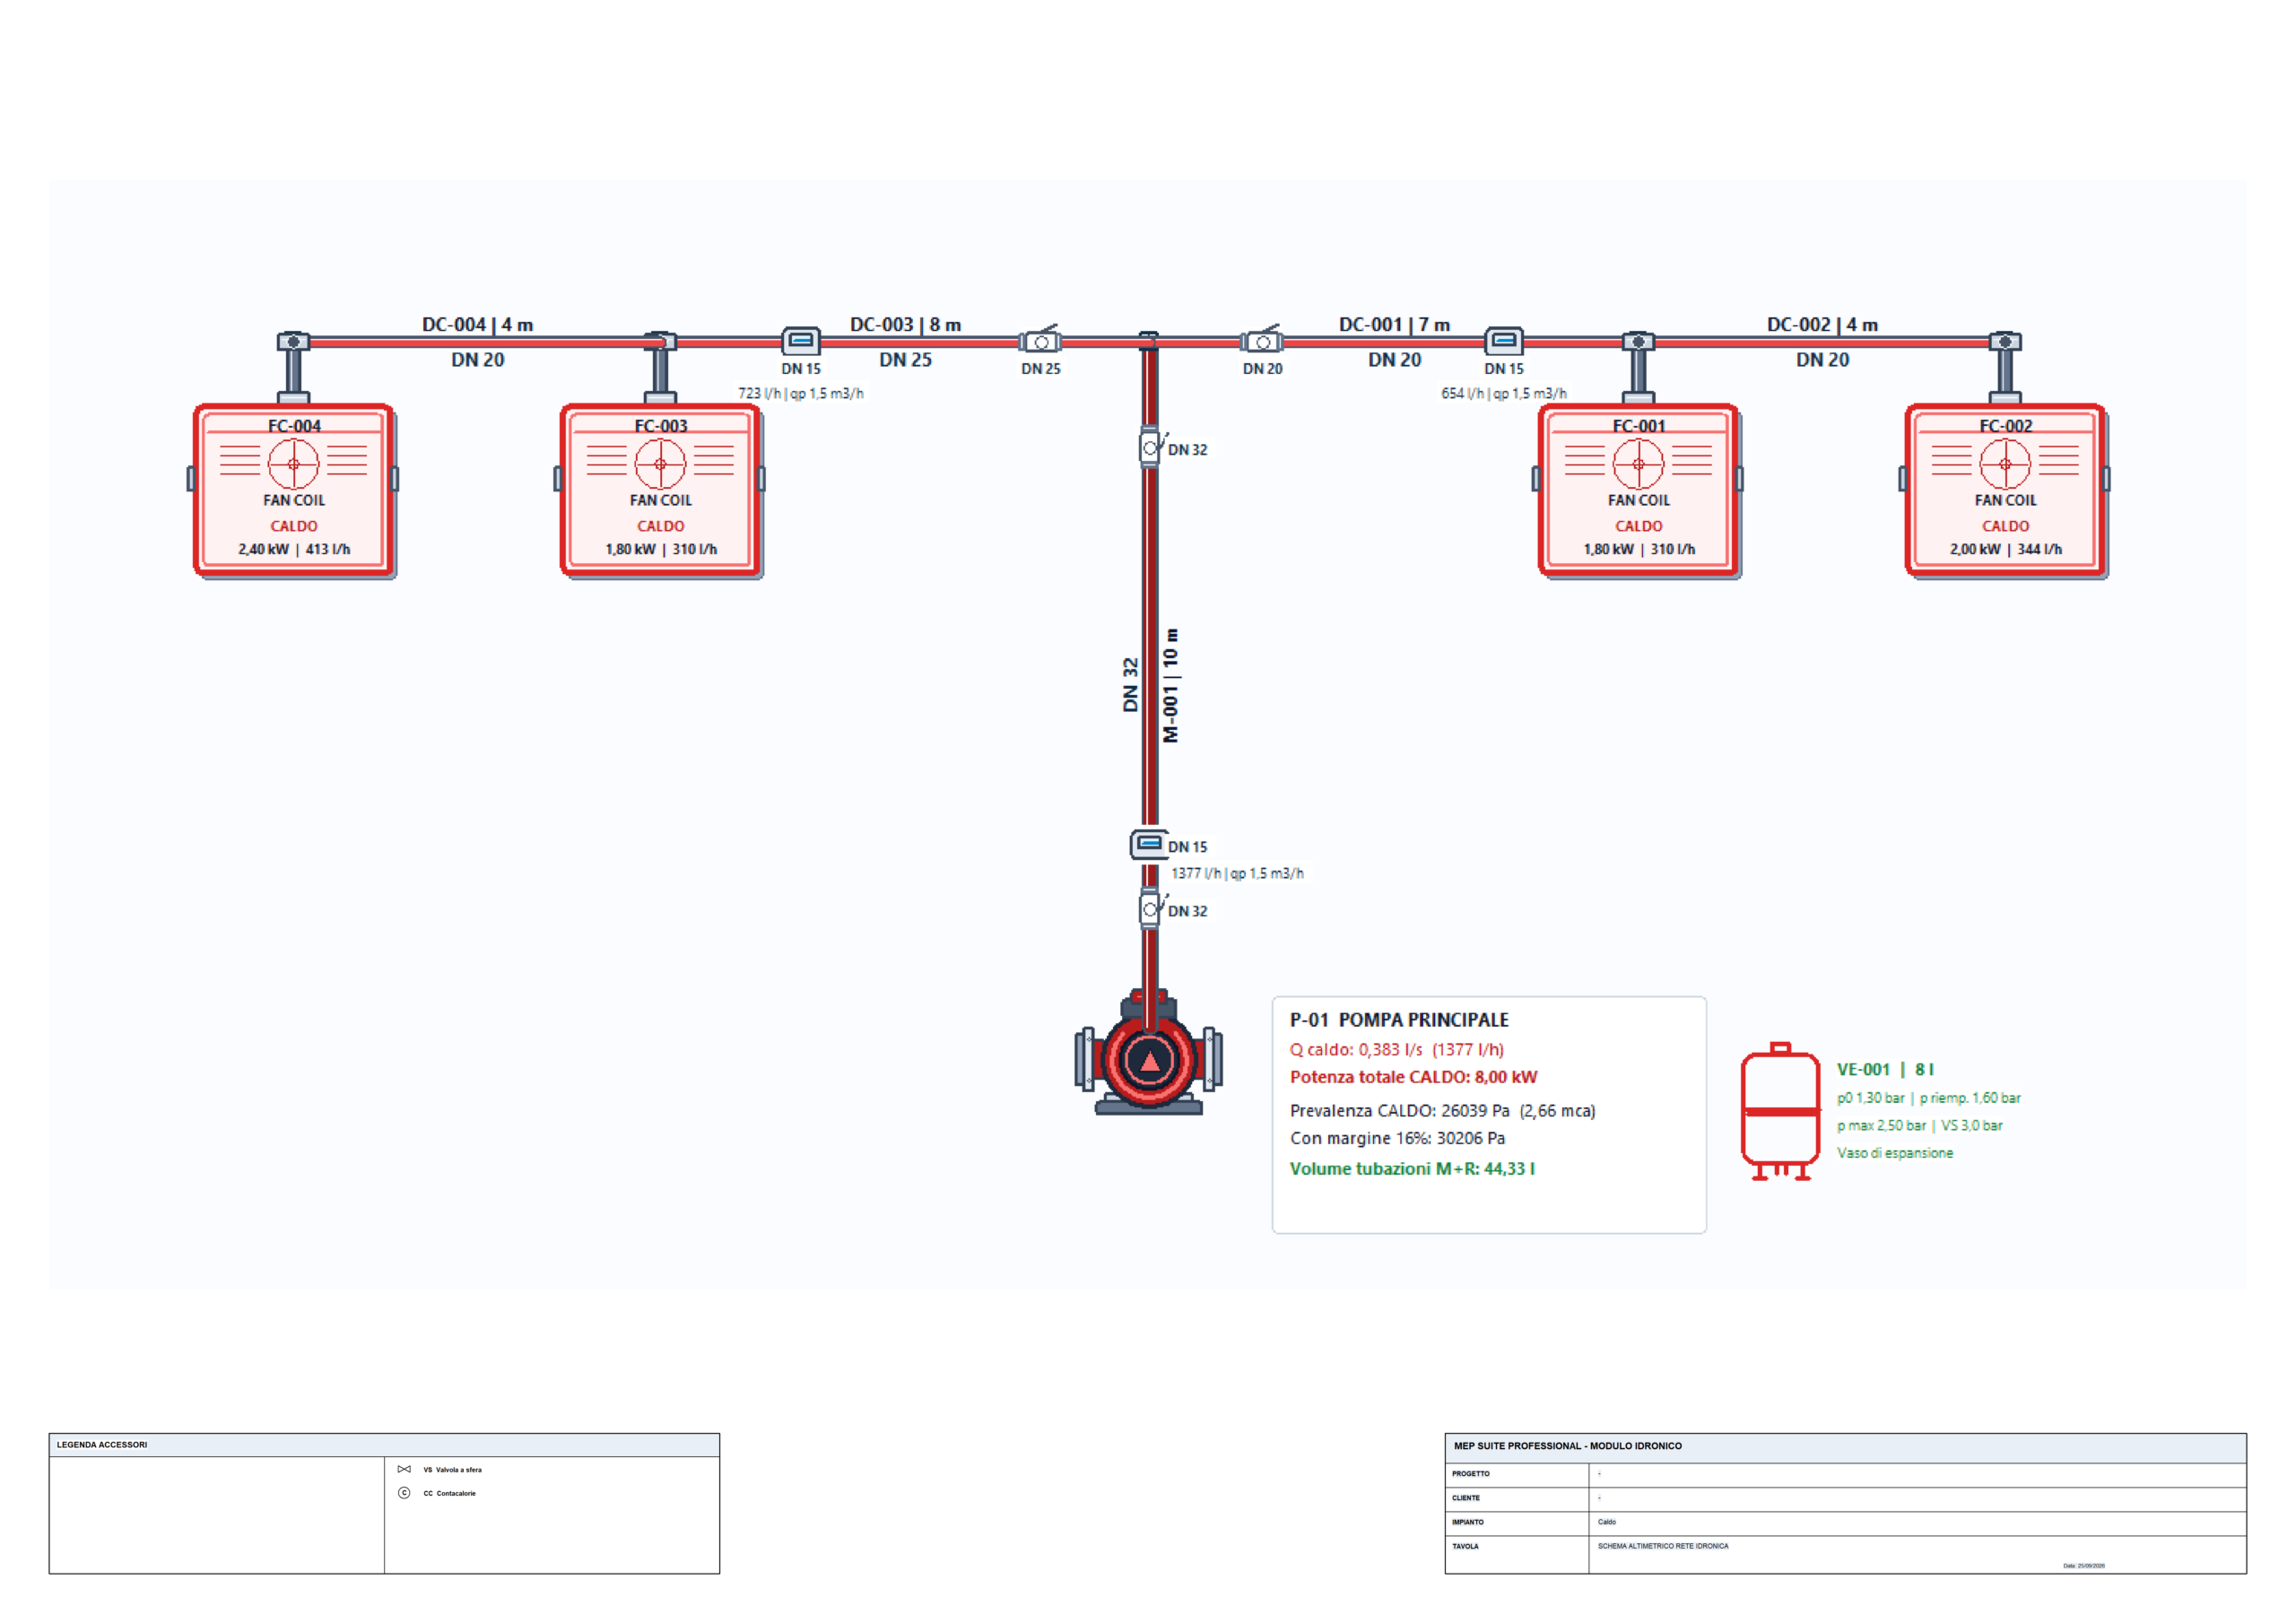Viewport: 2296px width, 1623px height.
Task: Click the 'DN 25' size label under DC-003
Action: (x=905, y=359)
